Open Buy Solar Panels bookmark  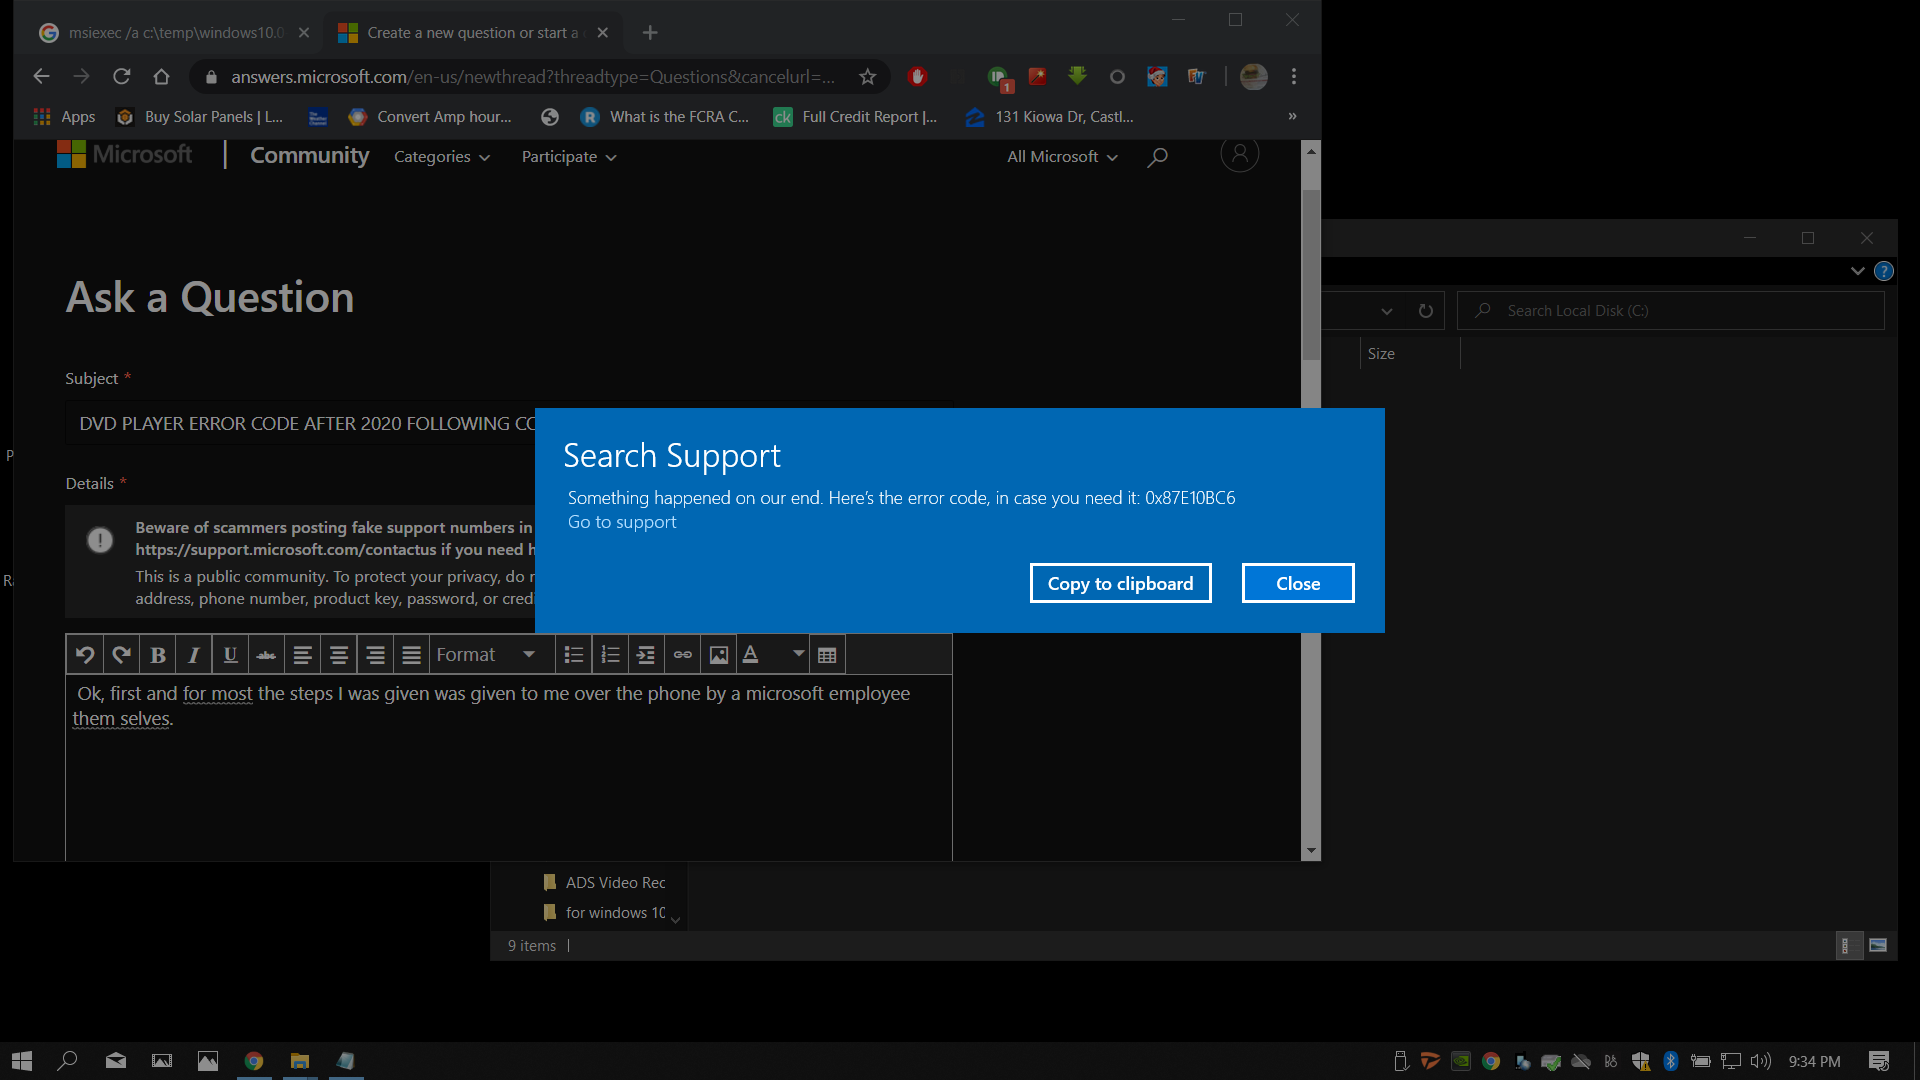(200, 117)
